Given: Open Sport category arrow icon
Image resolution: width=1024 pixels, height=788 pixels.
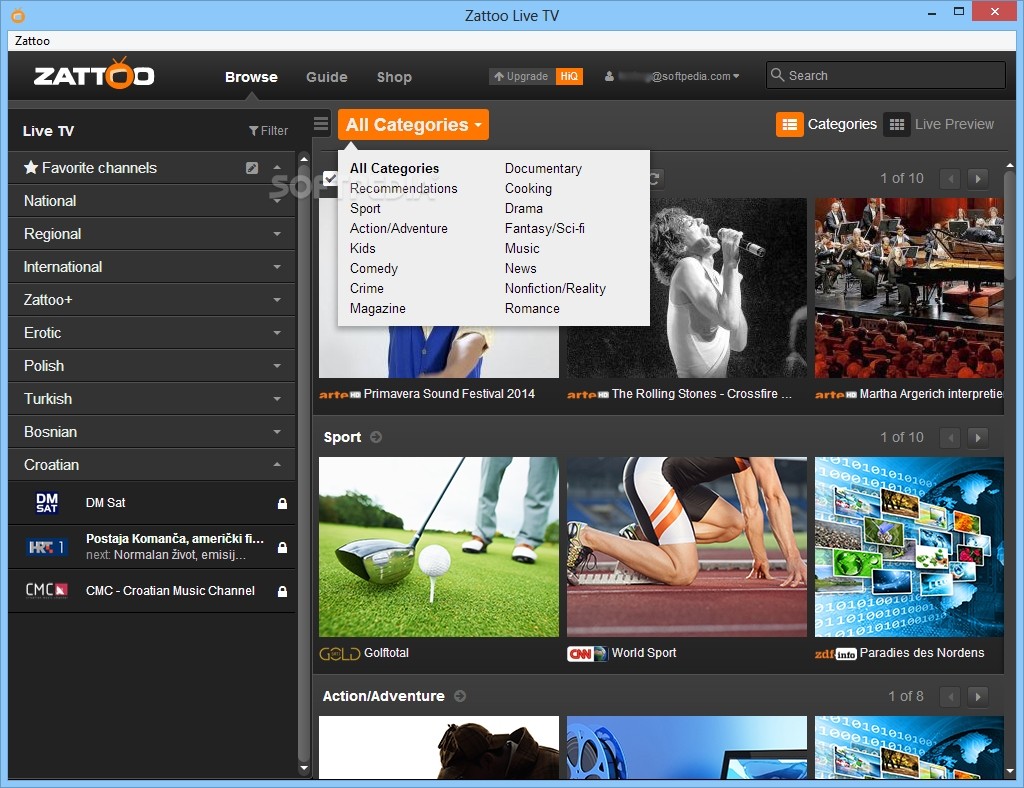Looking at the screenshot, I should (x=376, y=437).
